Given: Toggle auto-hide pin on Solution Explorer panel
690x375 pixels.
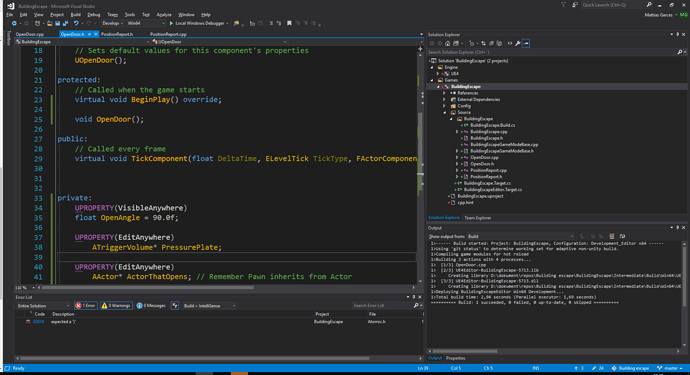Looking at the screenshot, I should pos(677,34).
